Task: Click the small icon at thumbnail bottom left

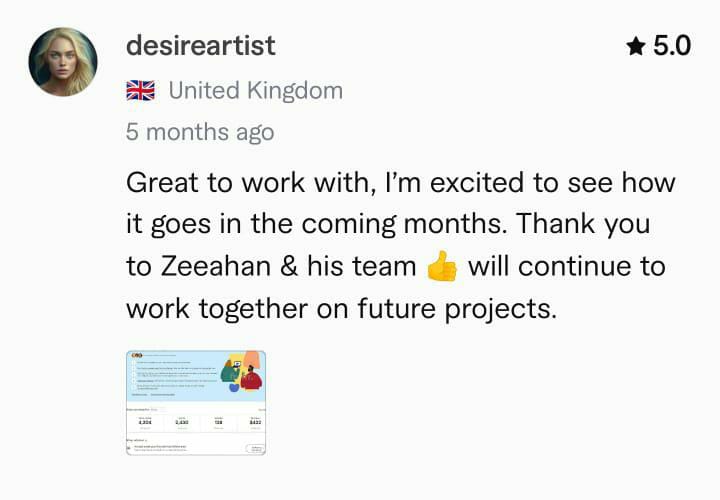Action: (x=129, y=448)
